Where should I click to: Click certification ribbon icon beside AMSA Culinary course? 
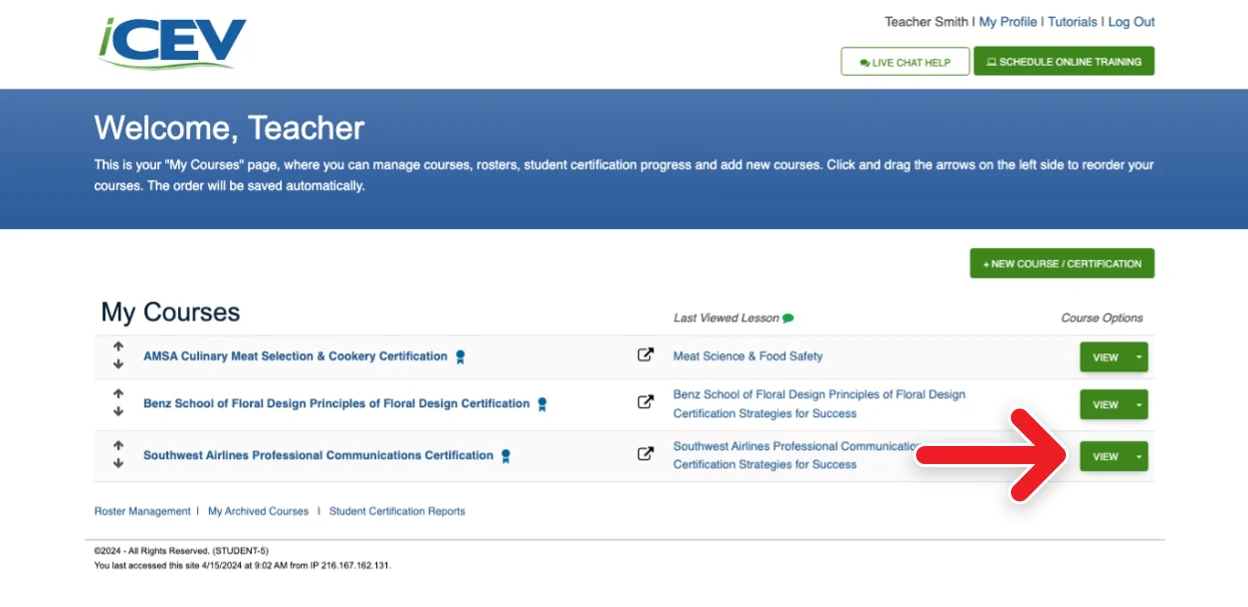point(460,357)
